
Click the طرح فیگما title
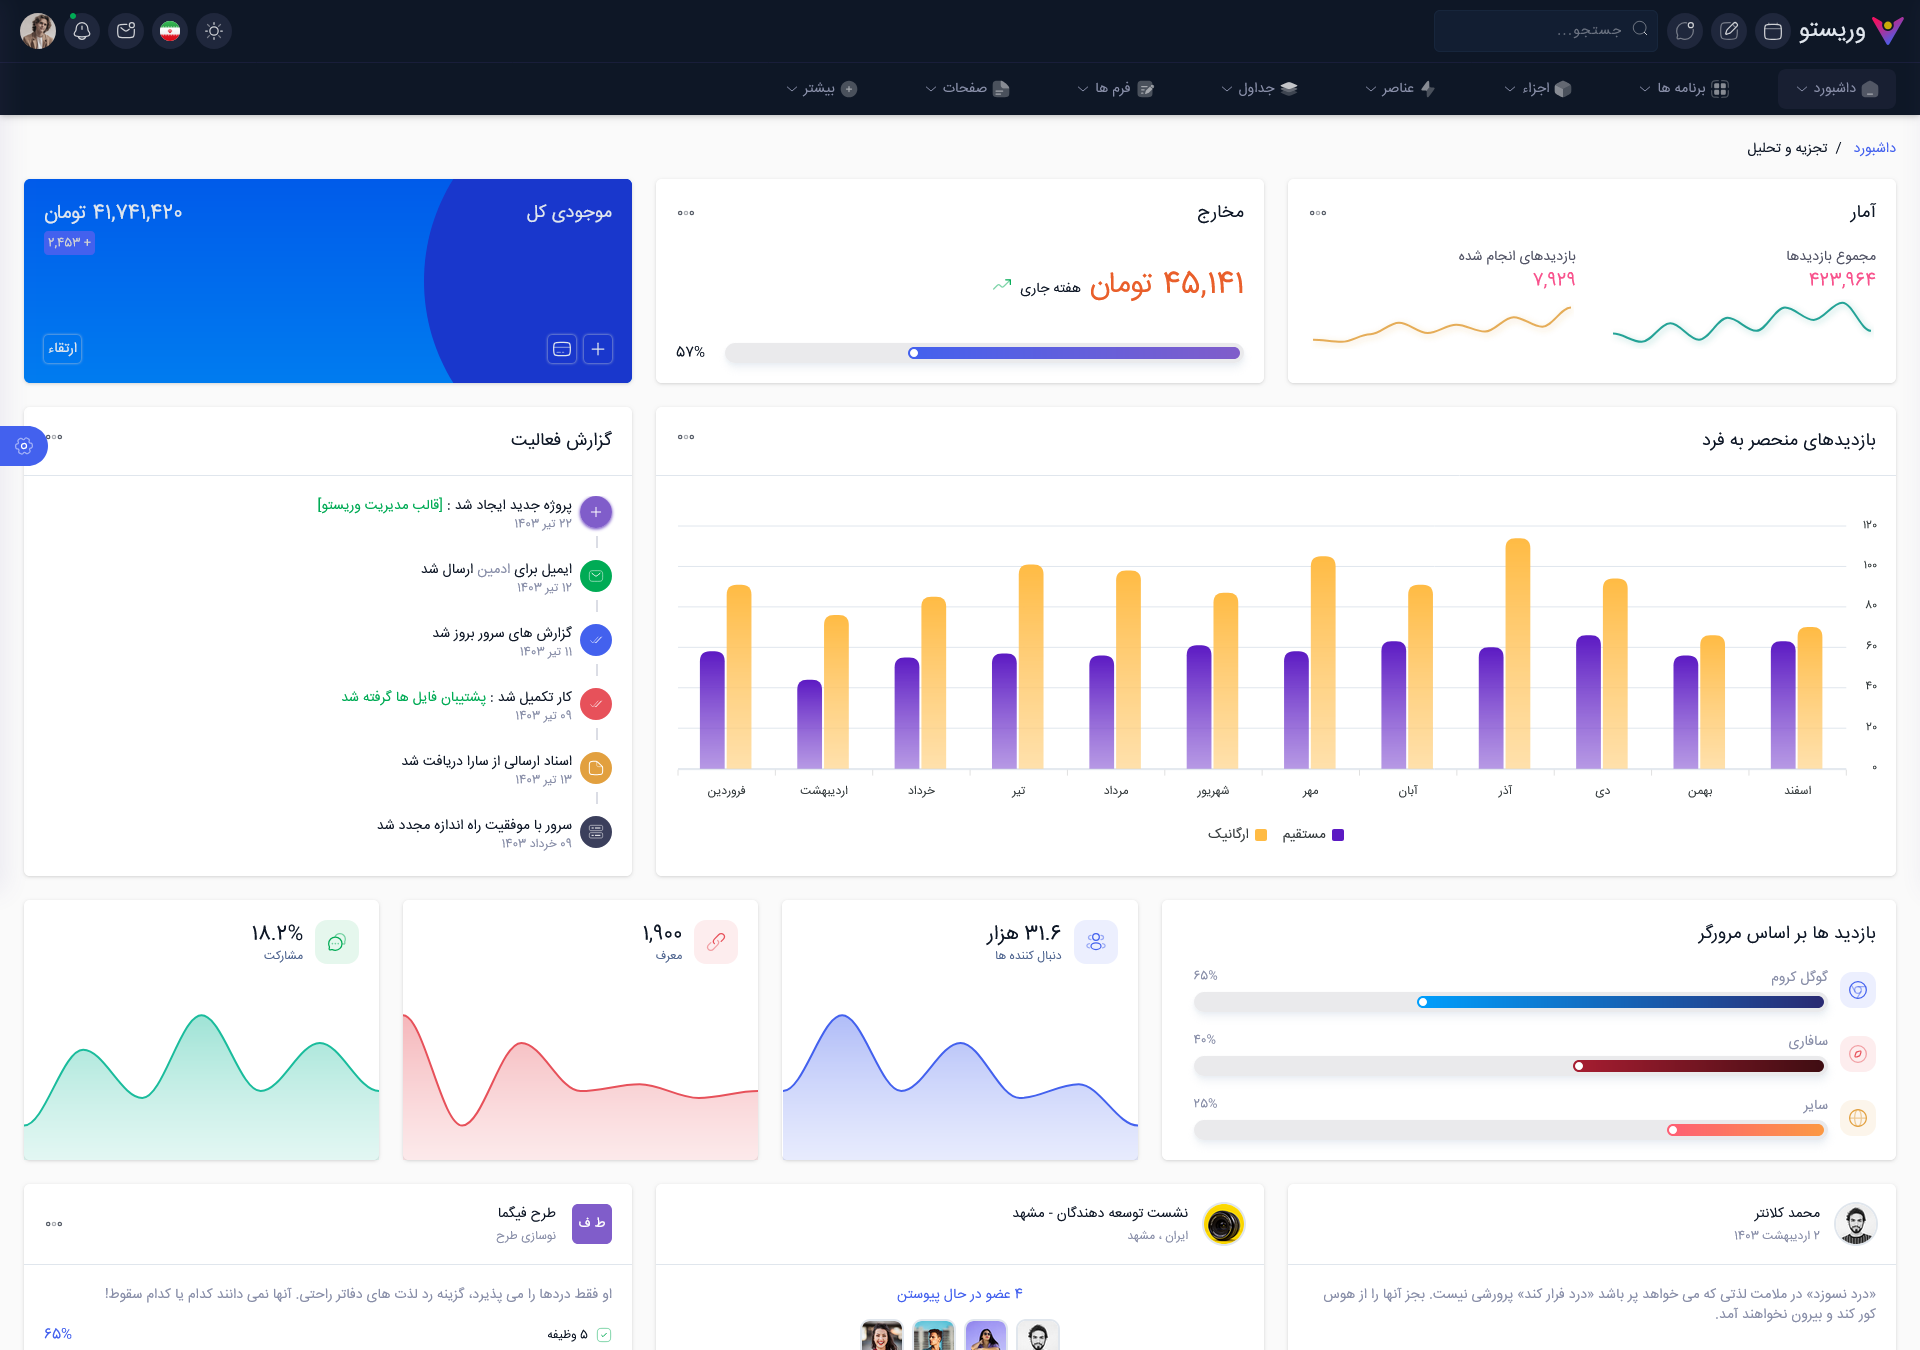click(x=527, y=1213)
